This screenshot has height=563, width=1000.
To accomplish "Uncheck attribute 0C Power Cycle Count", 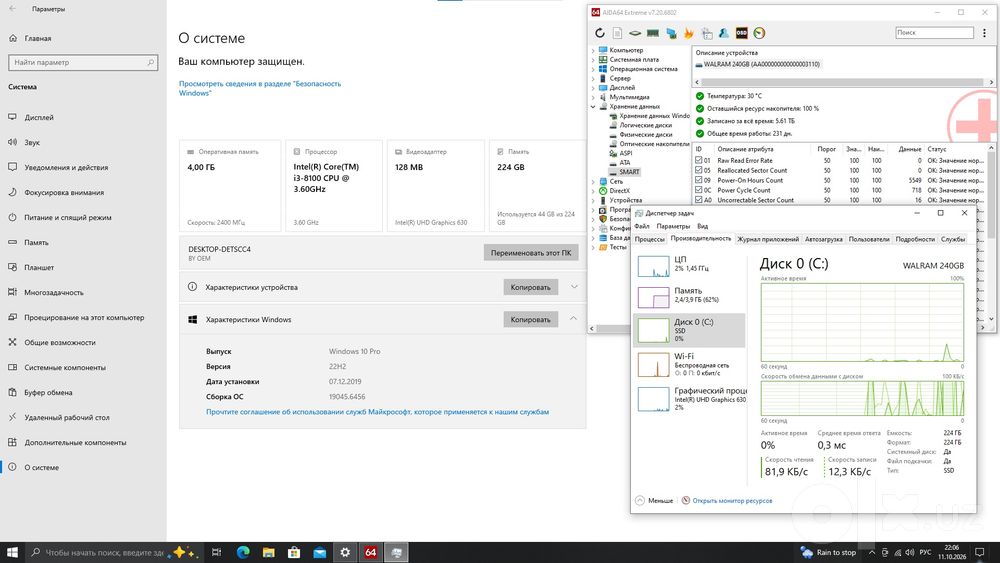I will (x=698, y=190).
